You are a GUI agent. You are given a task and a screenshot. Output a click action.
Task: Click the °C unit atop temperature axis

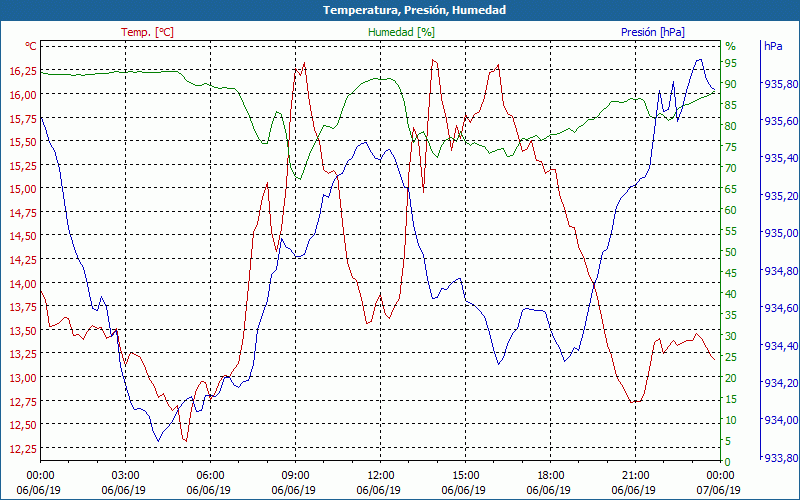31,46
